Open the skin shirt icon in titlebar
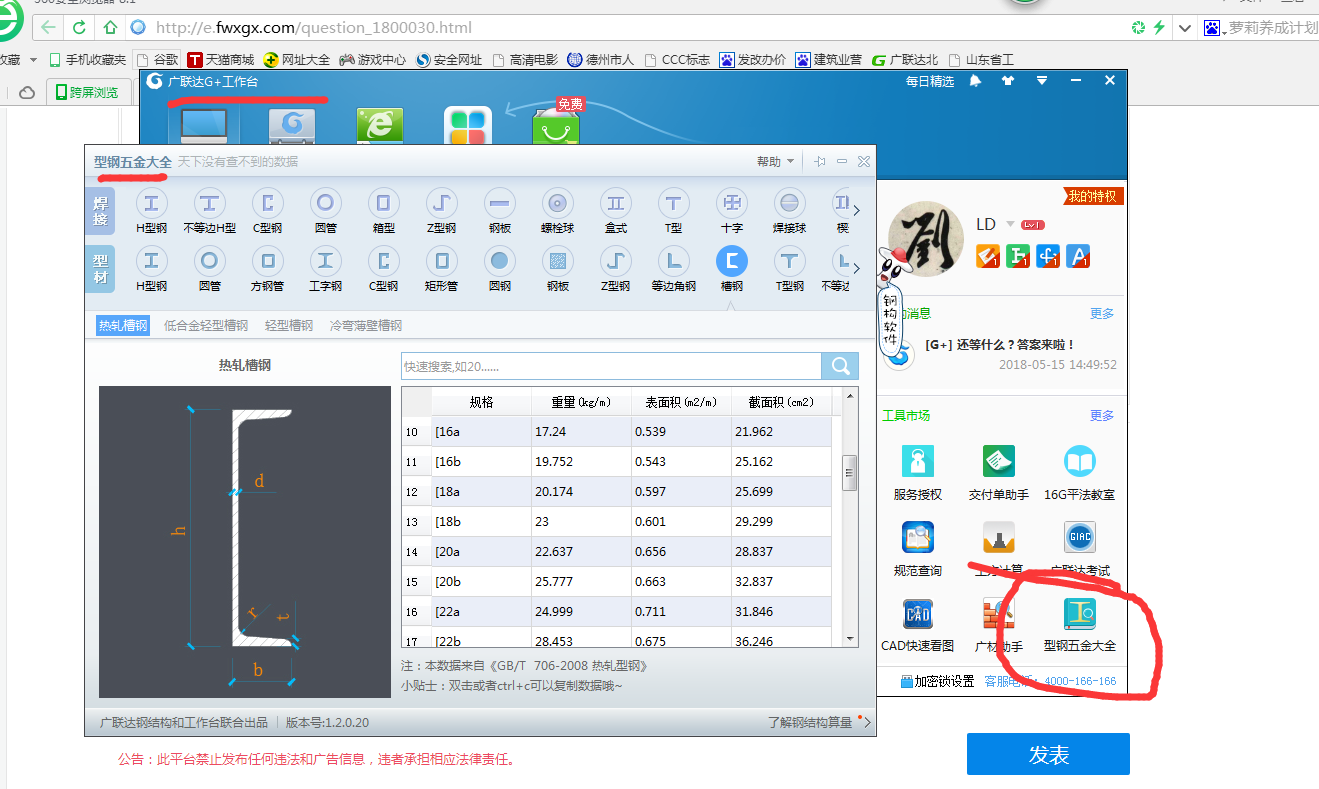1319x789 pixels. (x=1008, y=81)
